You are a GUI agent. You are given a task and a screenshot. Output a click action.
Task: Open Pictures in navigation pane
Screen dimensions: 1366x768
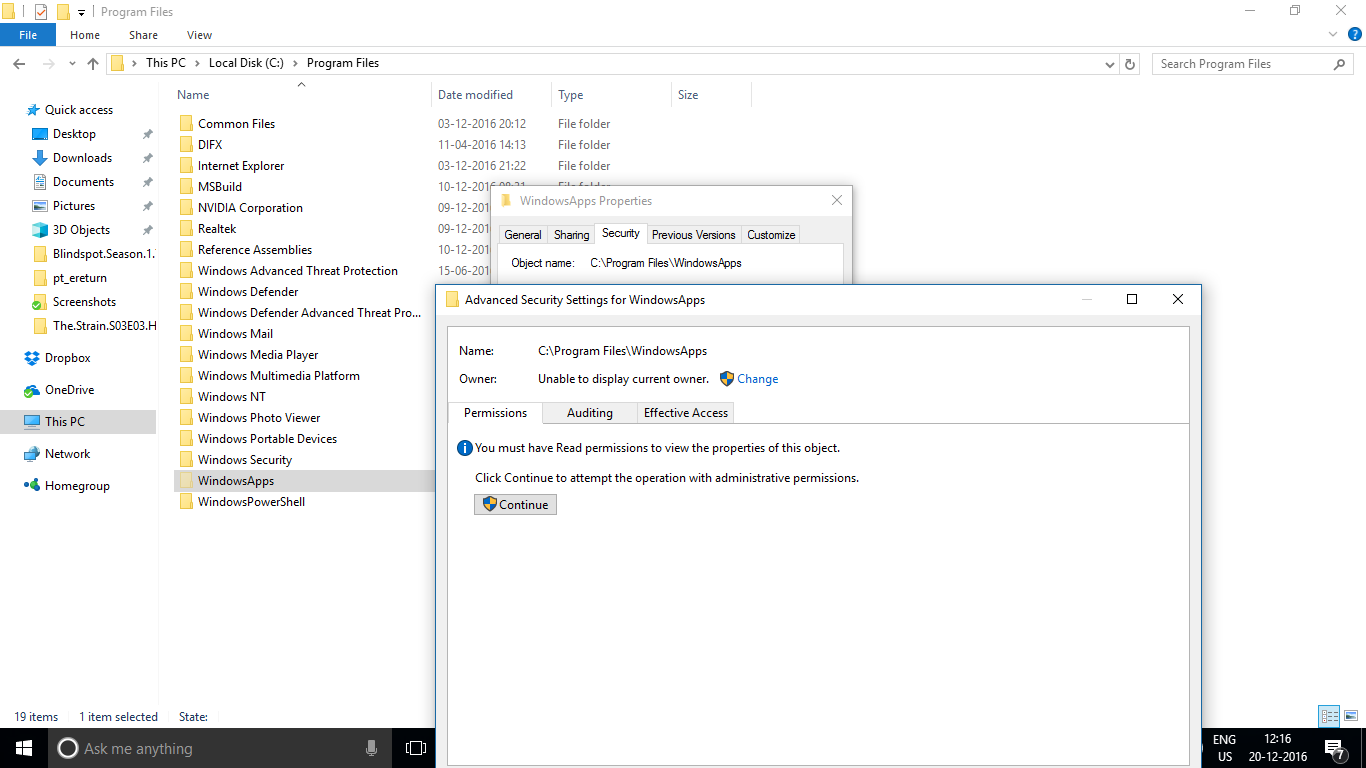(74, 206)
